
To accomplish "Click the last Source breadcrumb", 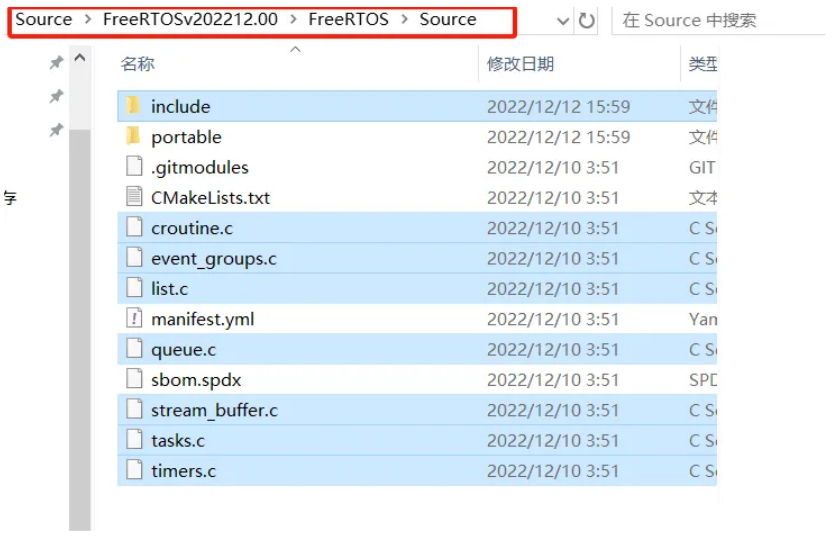I will point(448,19).
